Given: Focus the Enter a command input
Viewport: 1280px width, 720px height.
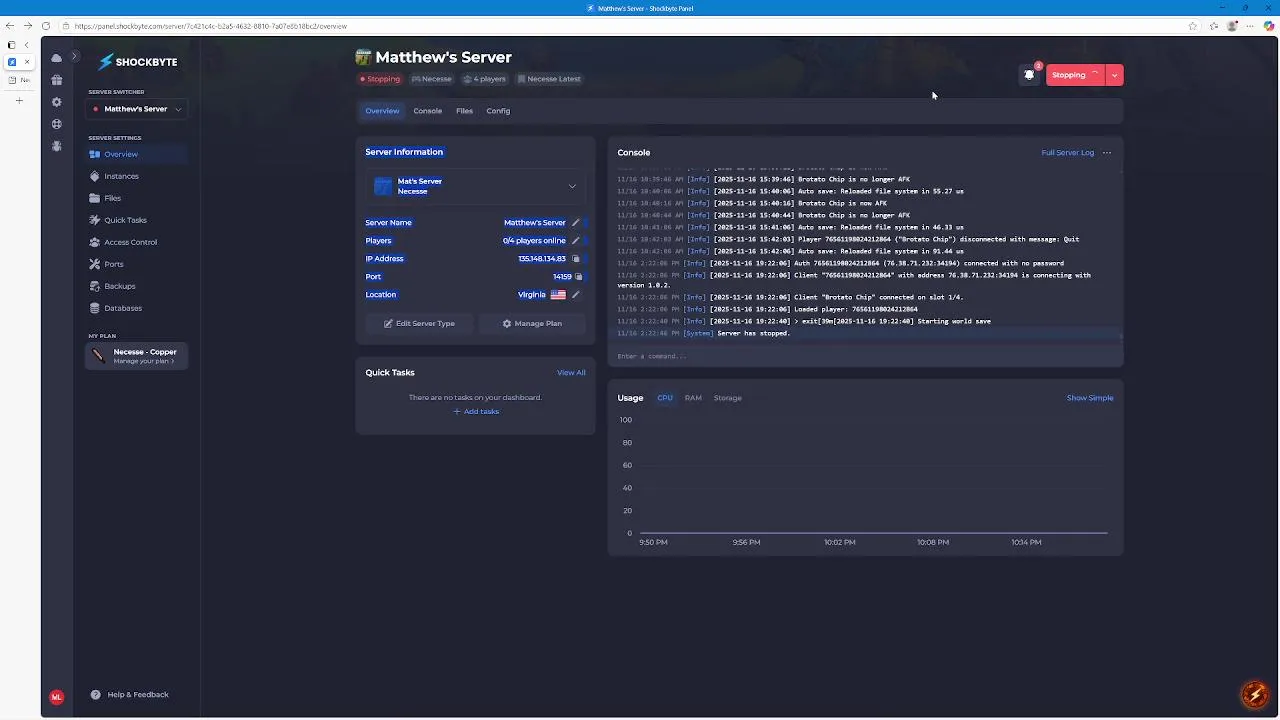Looking at the screenshot, I should pos(865,356).
